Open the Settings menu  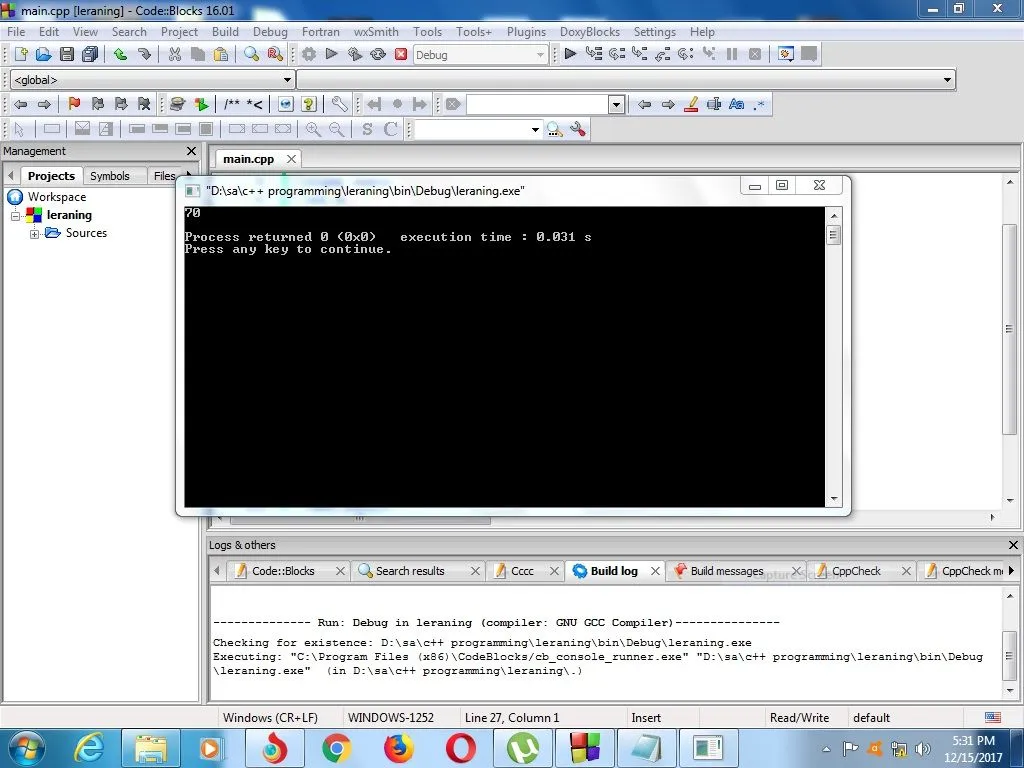654,31
